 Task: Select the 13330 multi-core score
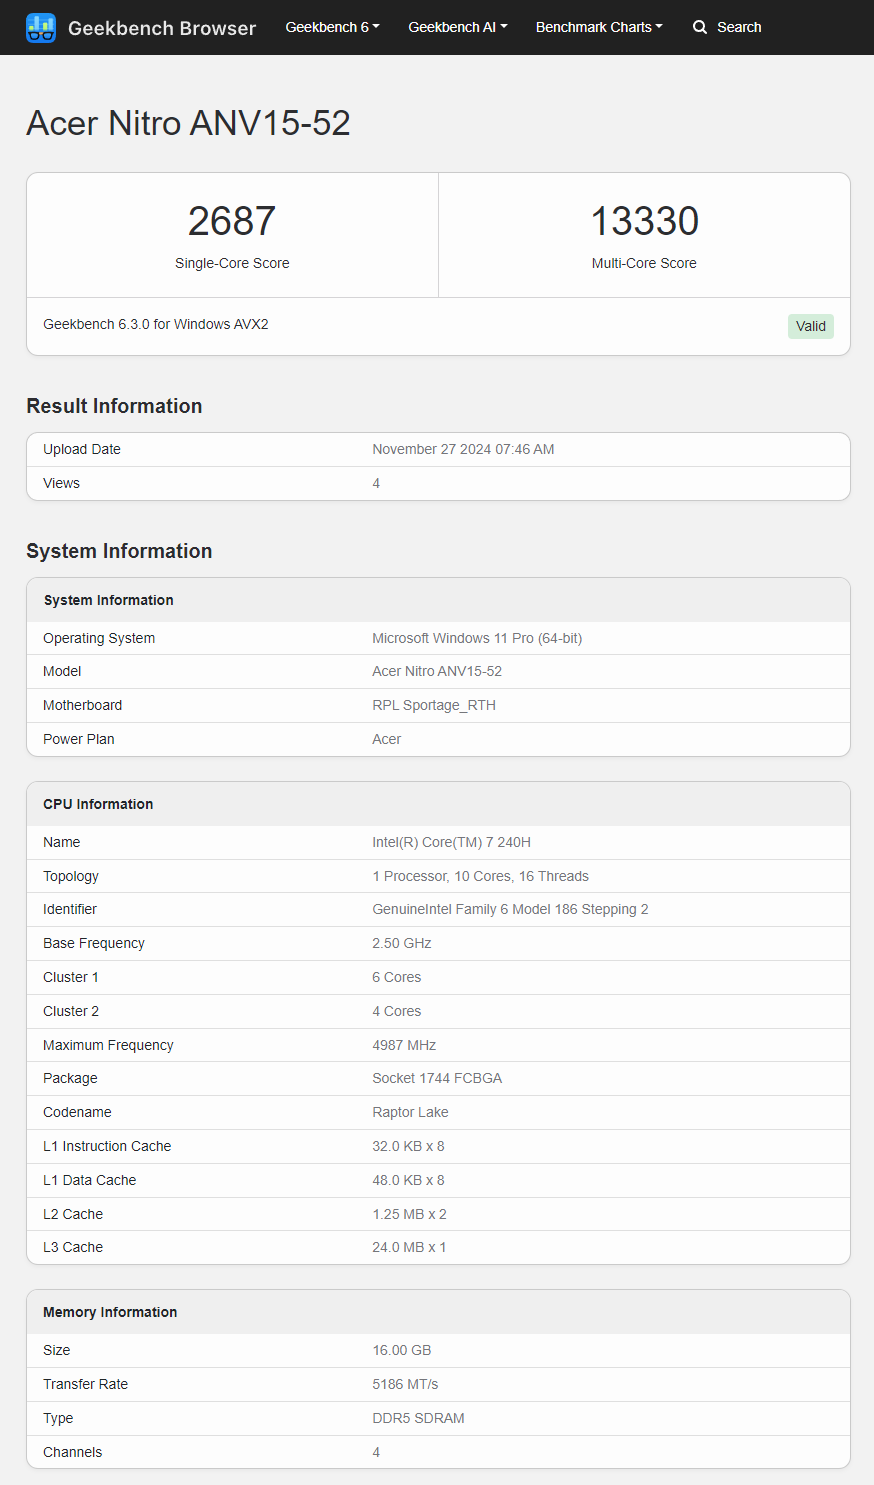click(644, 221)
